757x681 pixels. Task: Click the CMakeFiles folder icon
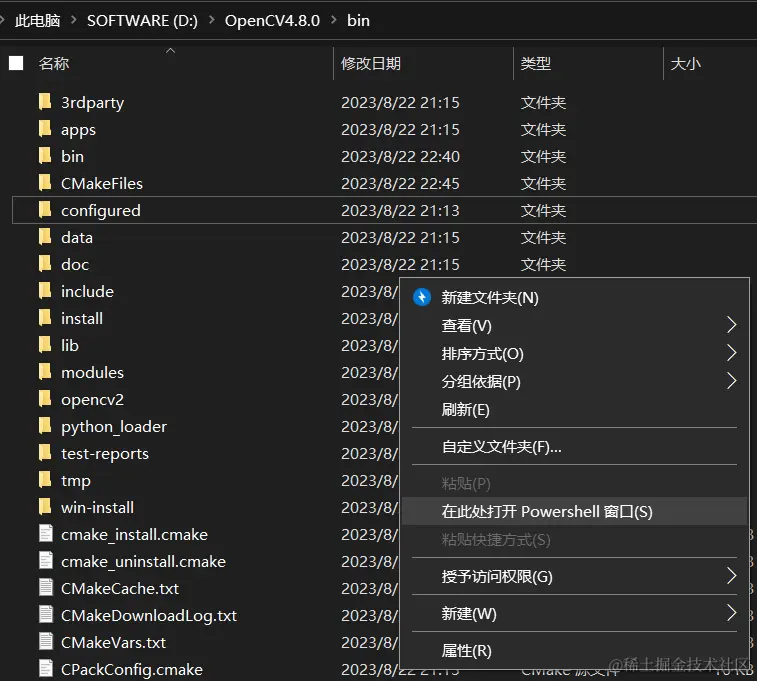[x=45, y=183]
